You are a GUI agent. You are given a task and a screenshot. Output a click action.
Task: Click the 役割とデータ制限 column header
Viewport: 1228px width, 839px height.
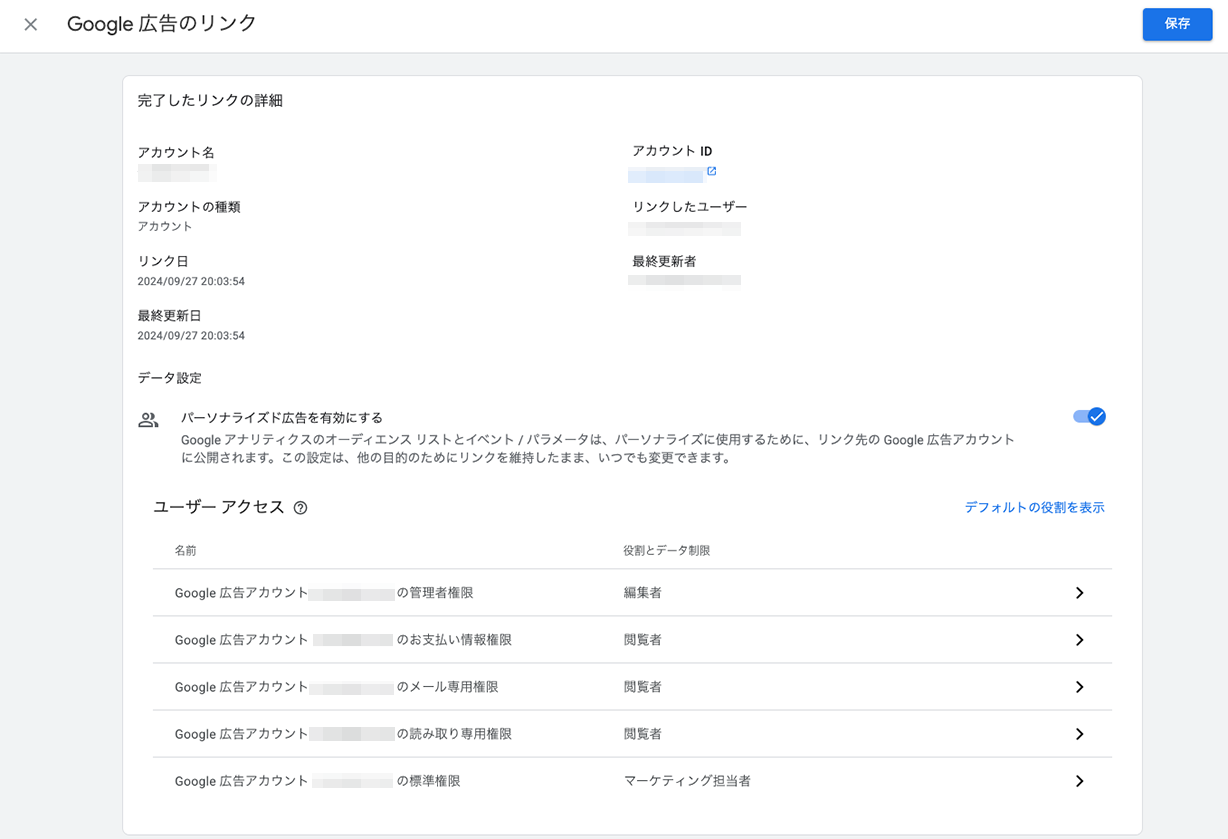(667, 551)
